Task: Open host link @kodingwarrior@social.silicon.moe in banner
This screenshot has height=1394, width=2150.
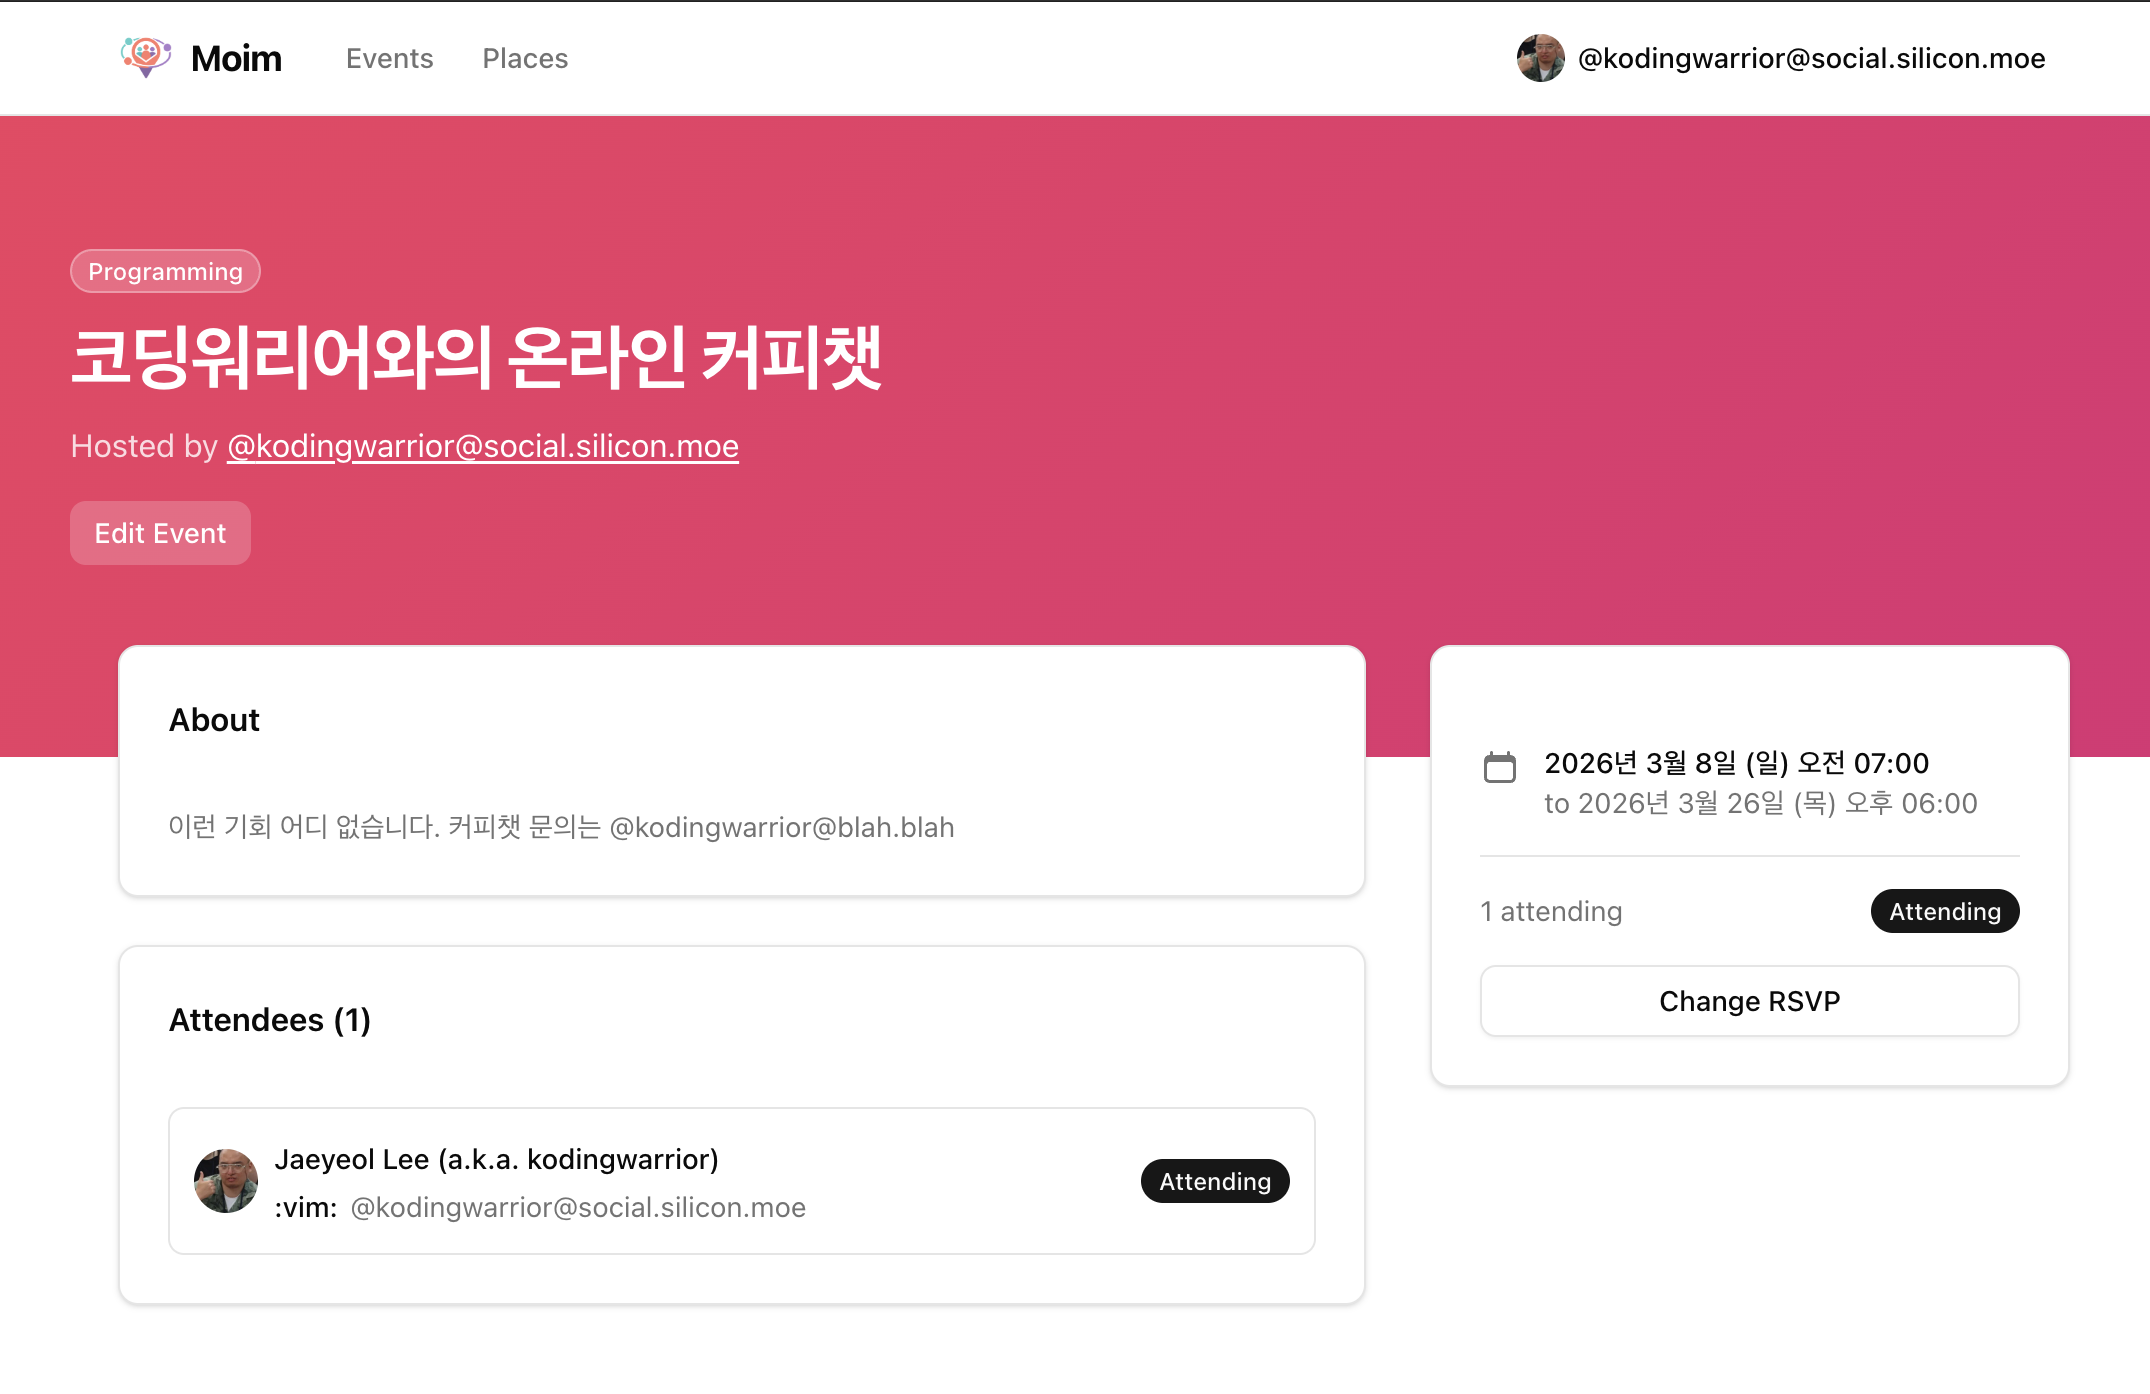Action: tap(483, 446)
